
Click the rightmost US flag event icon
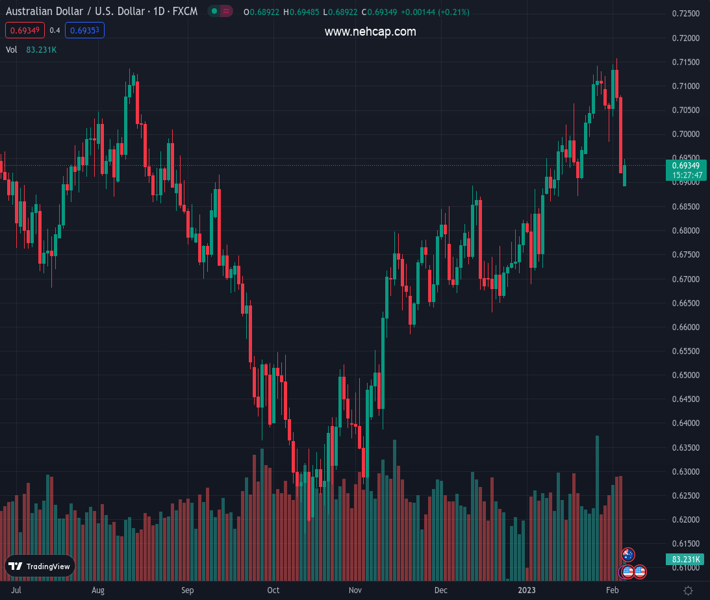(x=639, y=571)
